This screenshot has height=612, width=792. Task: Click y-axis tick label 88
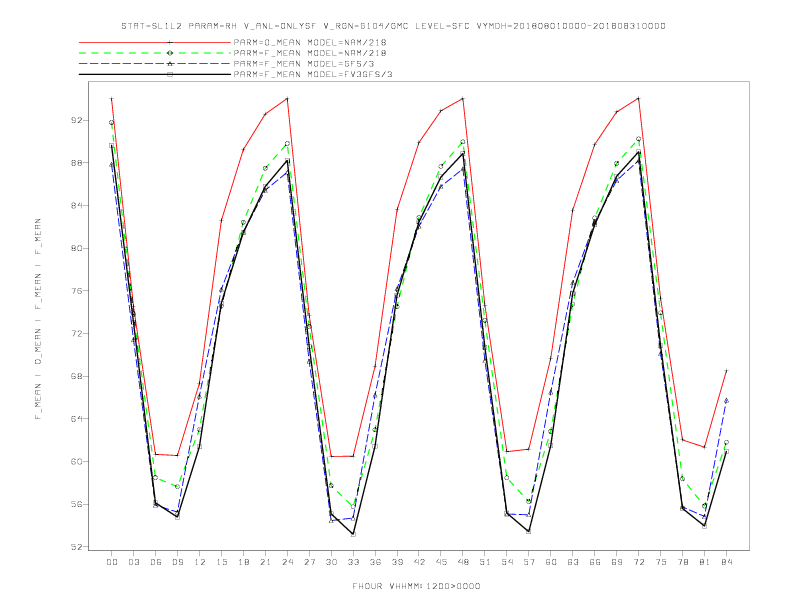77,163
